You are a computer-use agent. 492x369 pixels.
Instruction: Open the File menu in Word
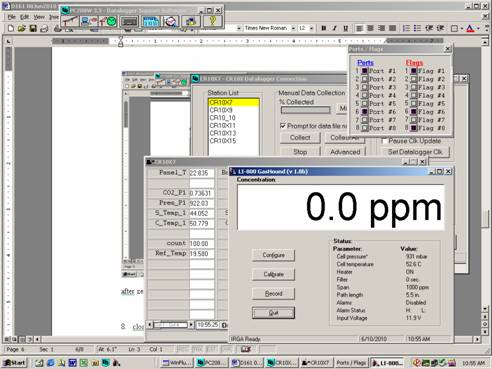(11, 17)
